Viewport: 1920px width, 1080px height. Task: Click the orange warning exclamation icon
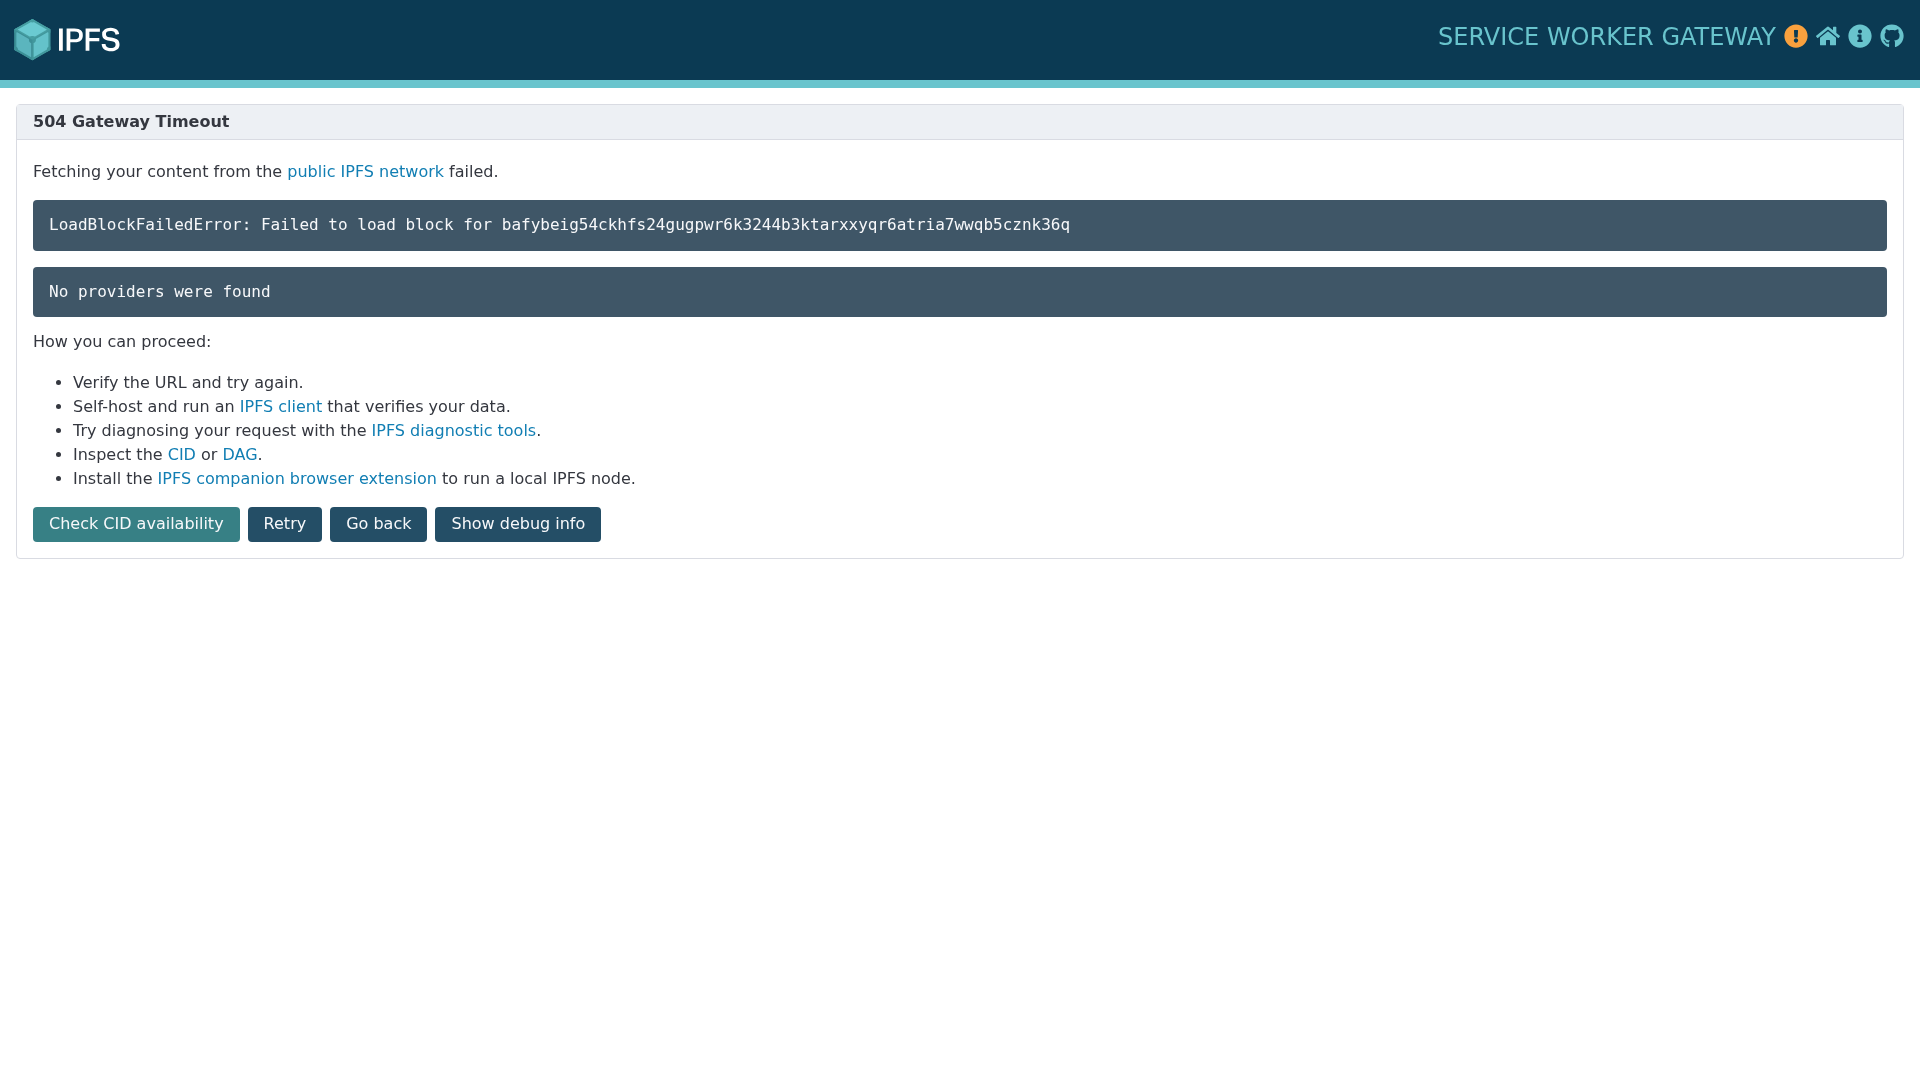(x=1796, y=37)
